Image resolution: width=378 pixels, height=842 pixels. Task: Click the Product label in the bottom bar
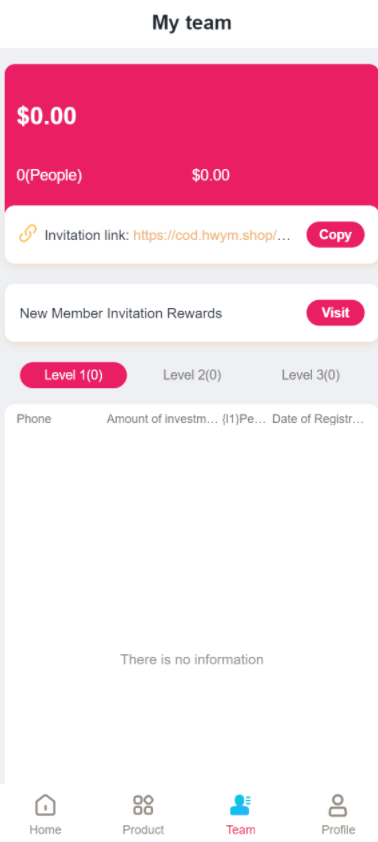click(x=143, y=830)
